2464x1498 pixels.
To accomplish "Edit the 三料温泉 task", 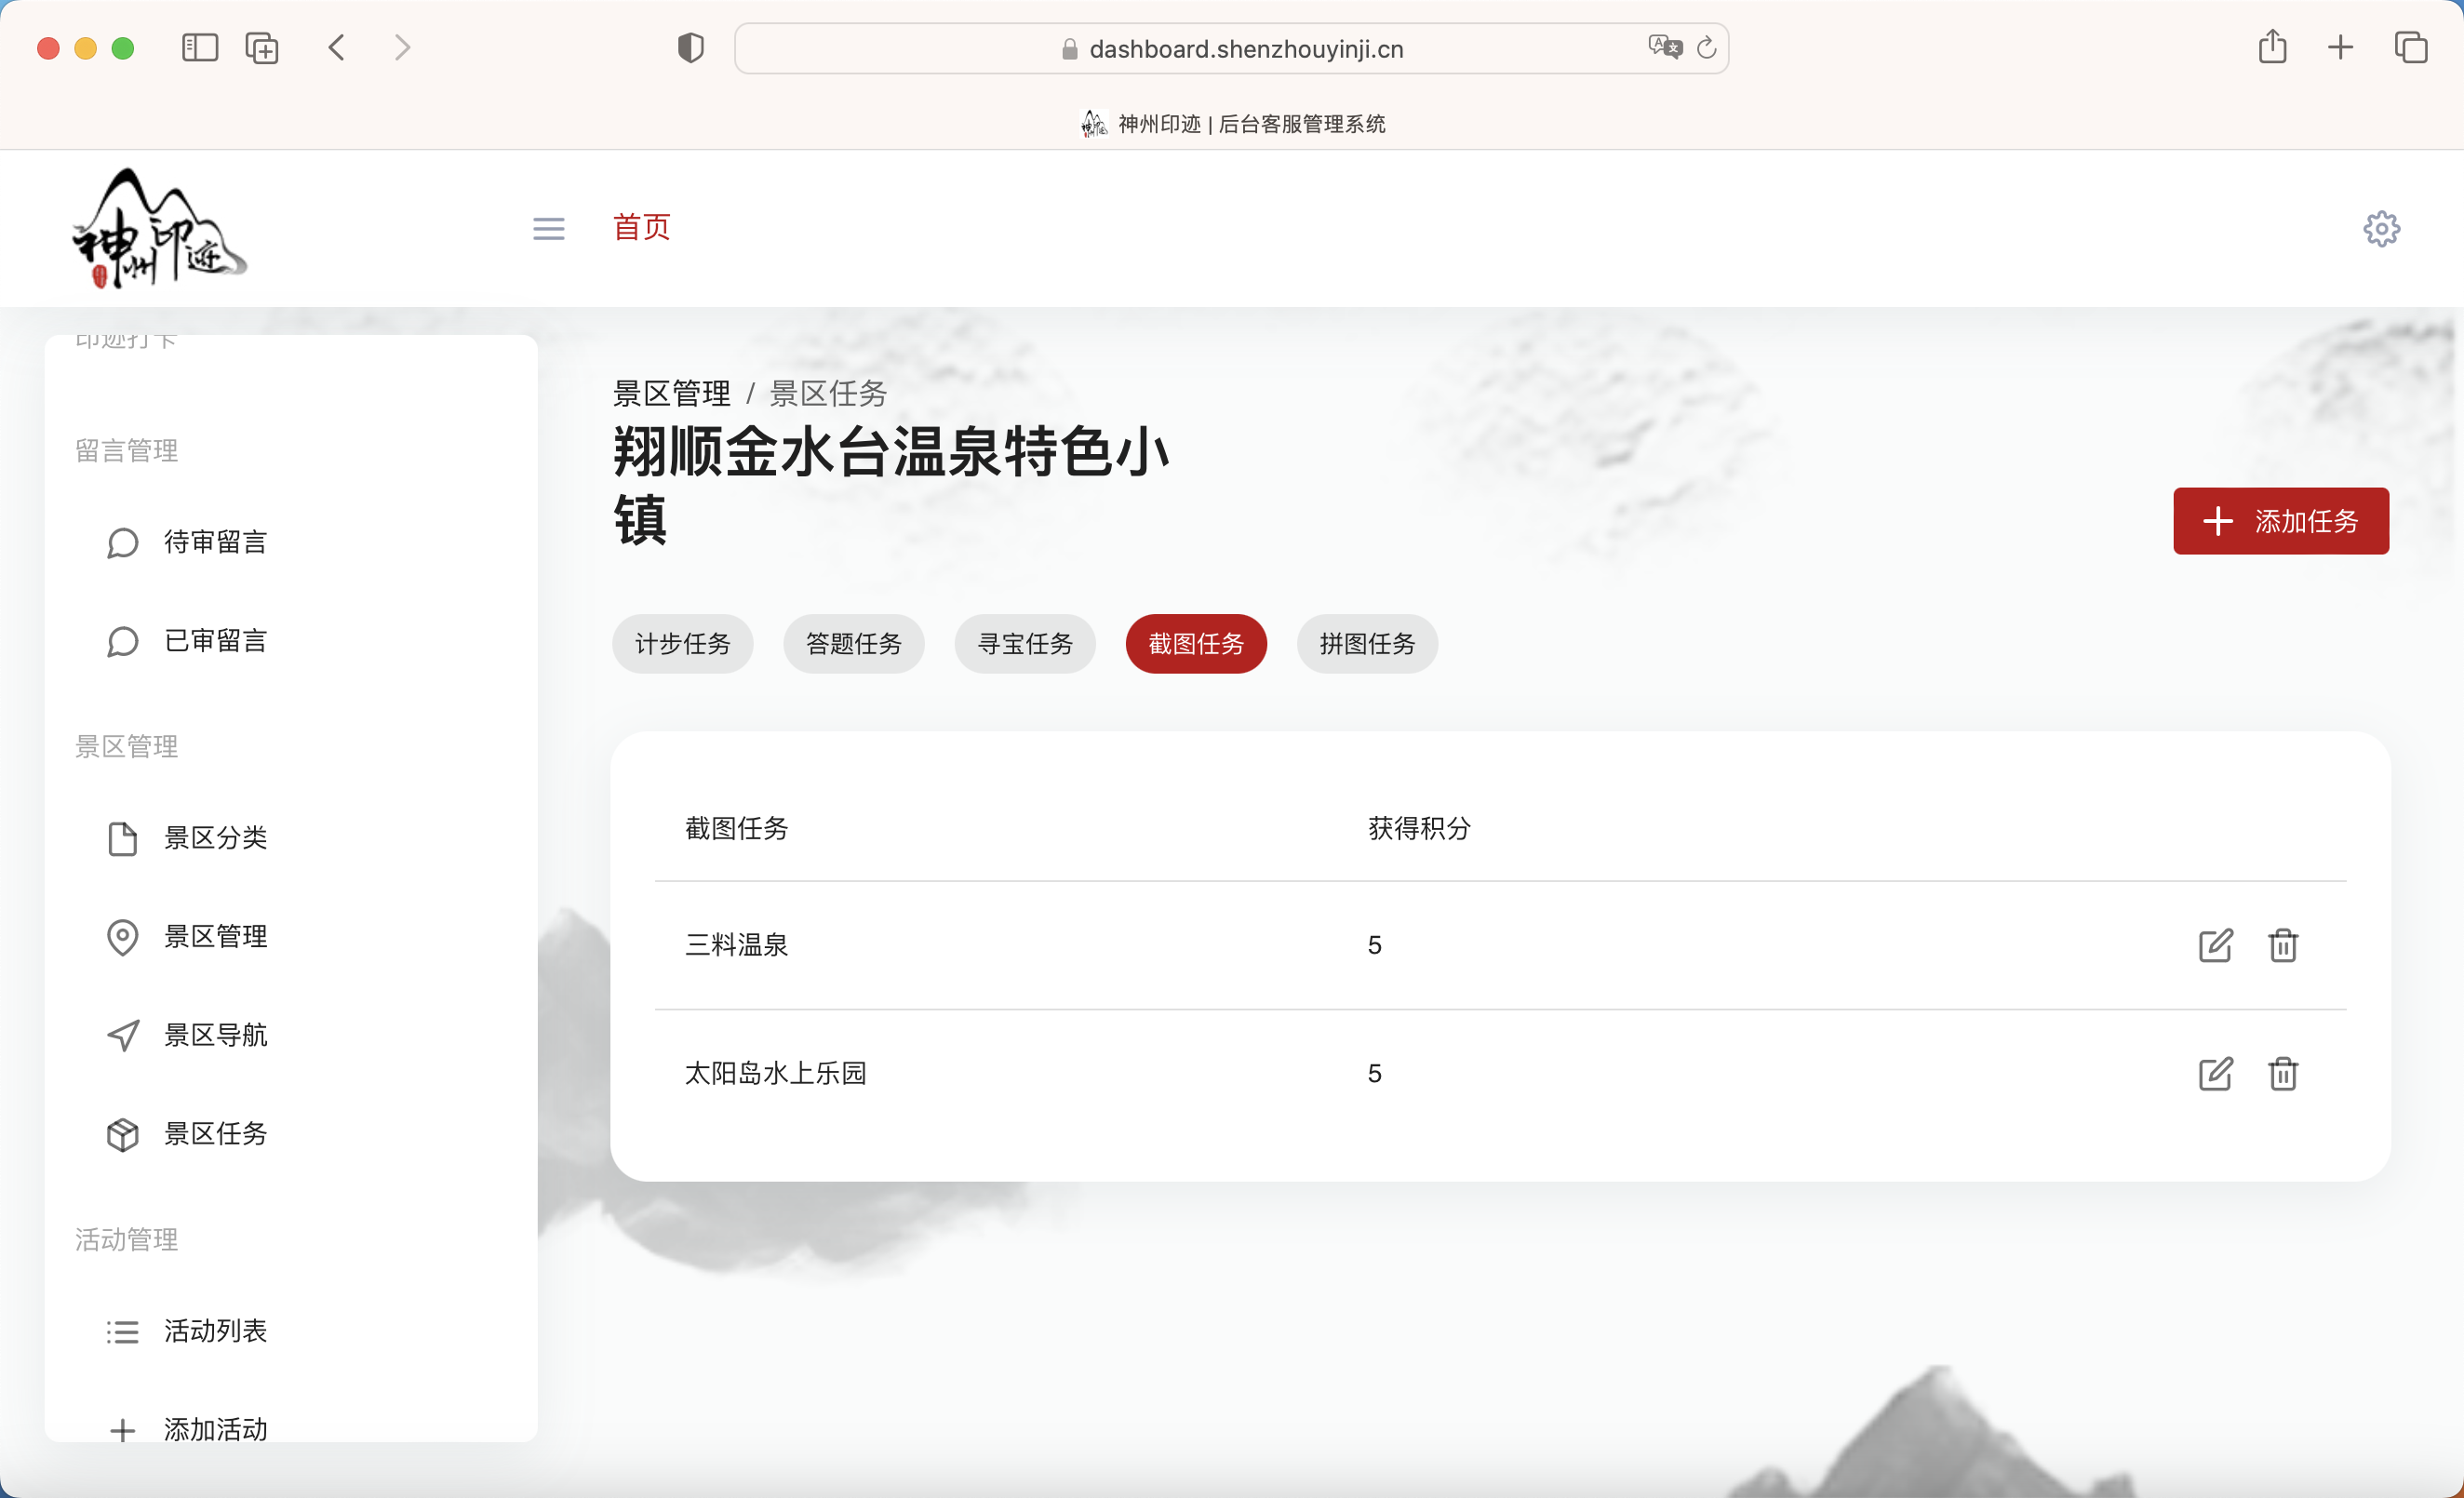I will [x=2215, y=945].
